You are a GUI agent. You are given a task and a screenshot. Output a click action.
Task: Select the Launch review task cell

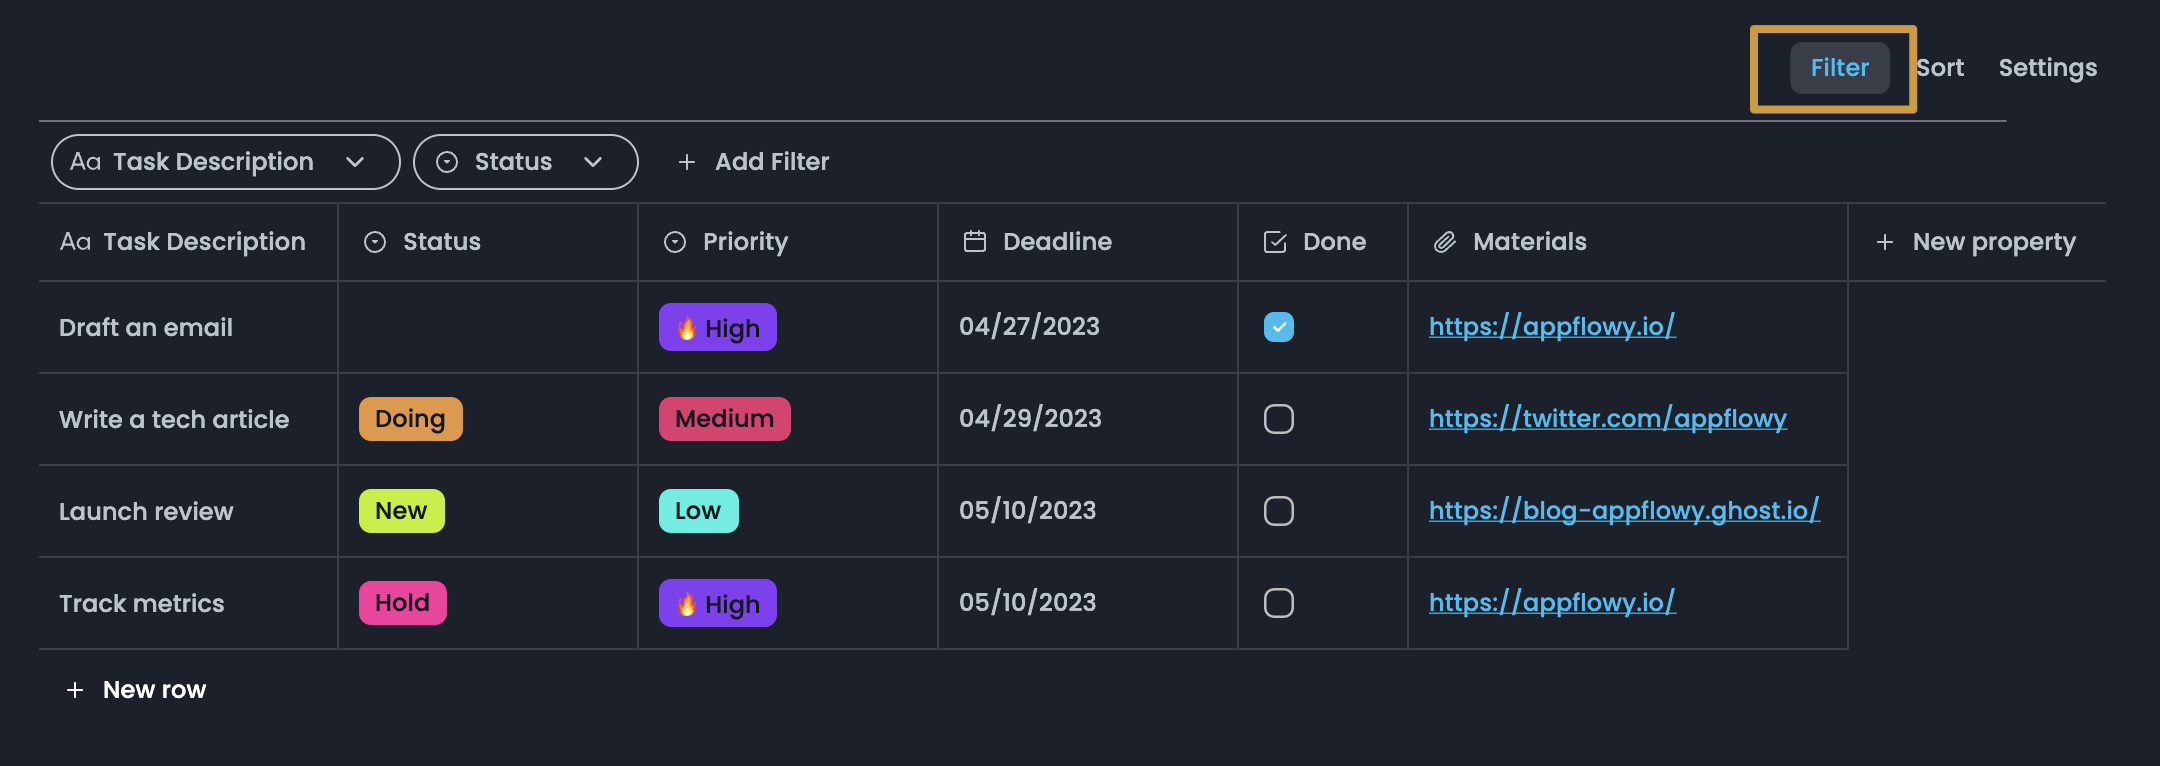(x=146, y=512)
